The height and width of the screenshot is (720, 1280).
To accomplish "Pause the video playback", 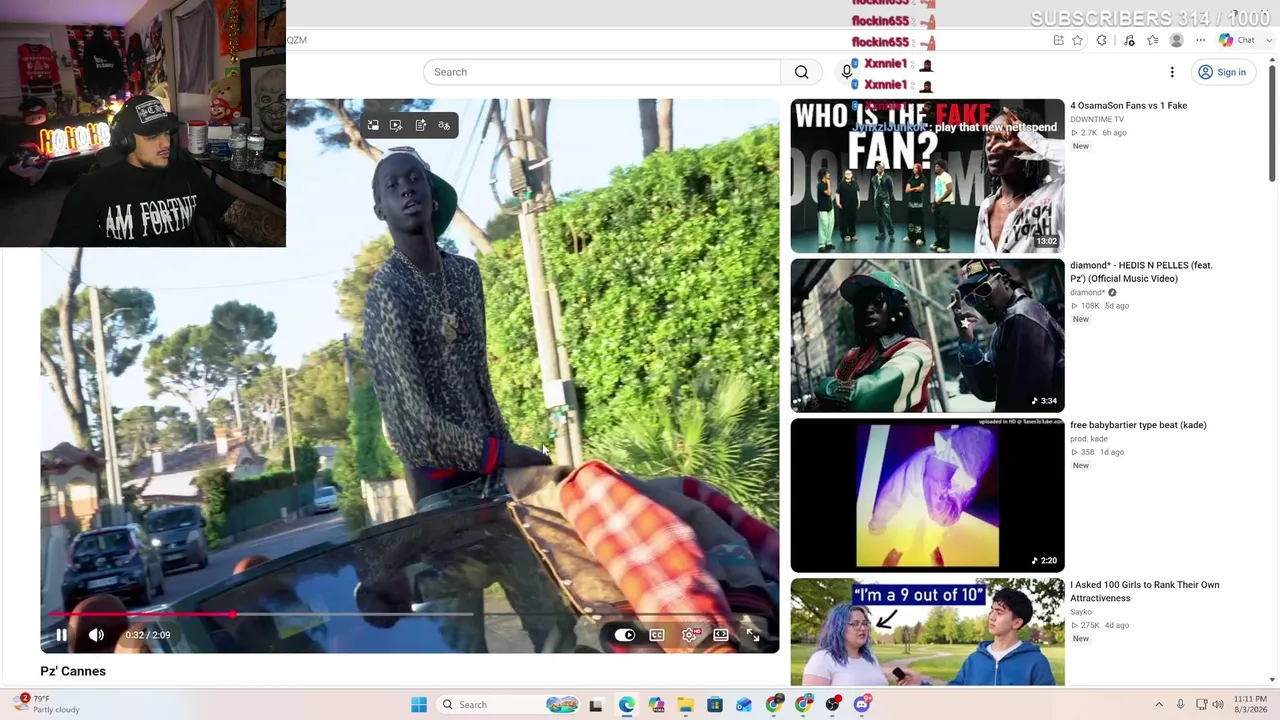I will coord(61,635).
